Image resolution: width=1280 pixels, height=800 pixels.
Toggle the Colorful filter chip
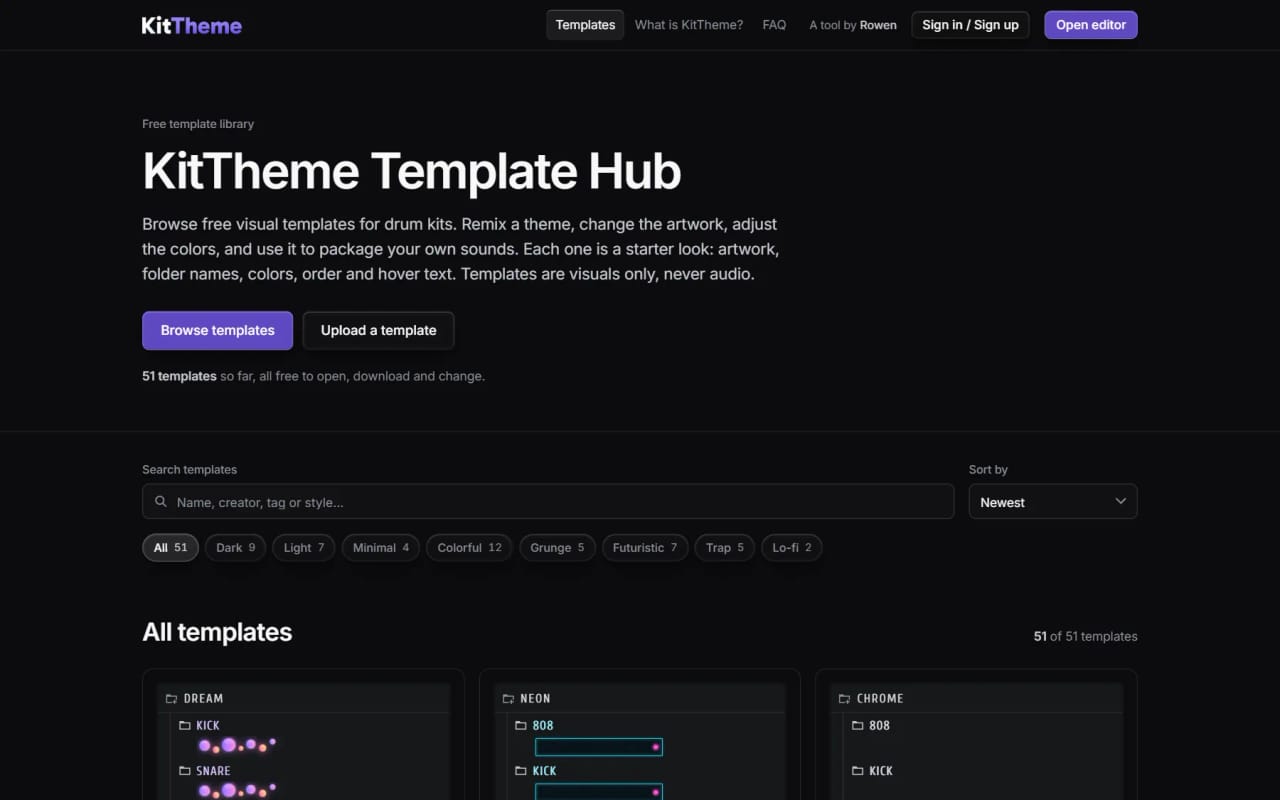[x=469, y=547]
